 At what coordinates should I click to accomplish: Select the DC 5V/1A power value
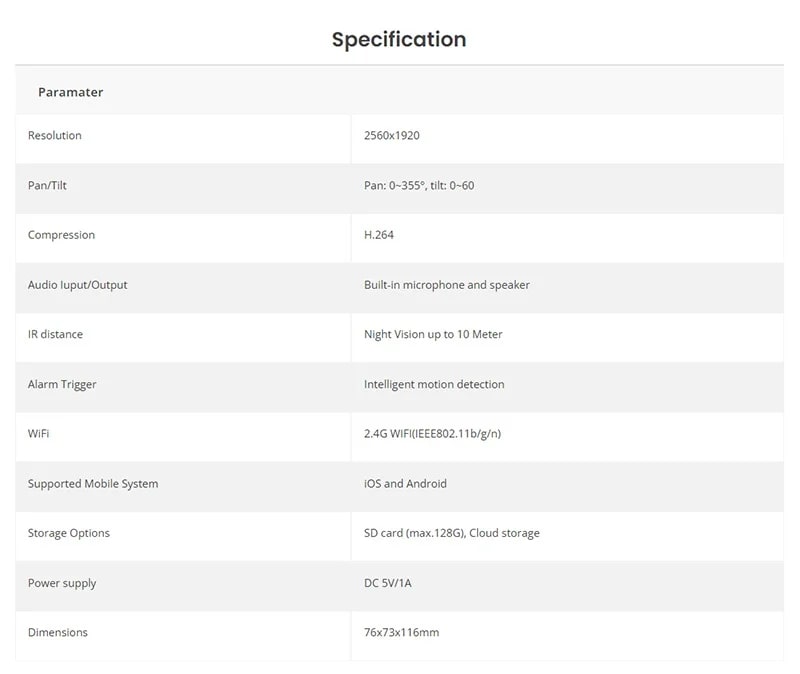click(x=387, y=583)
